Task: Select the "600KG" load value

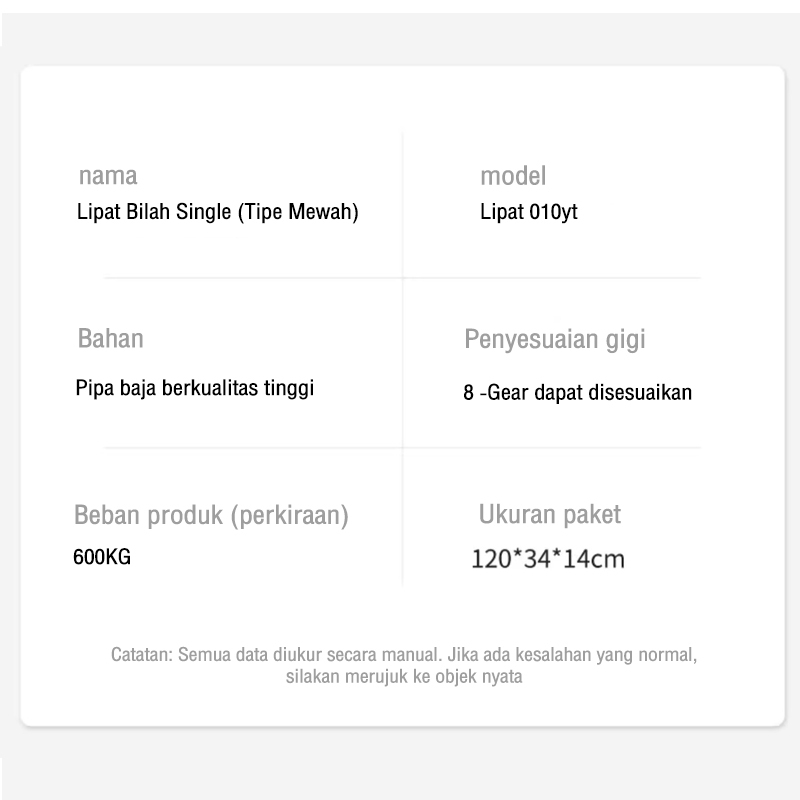Action: click(x=102, y=558)
